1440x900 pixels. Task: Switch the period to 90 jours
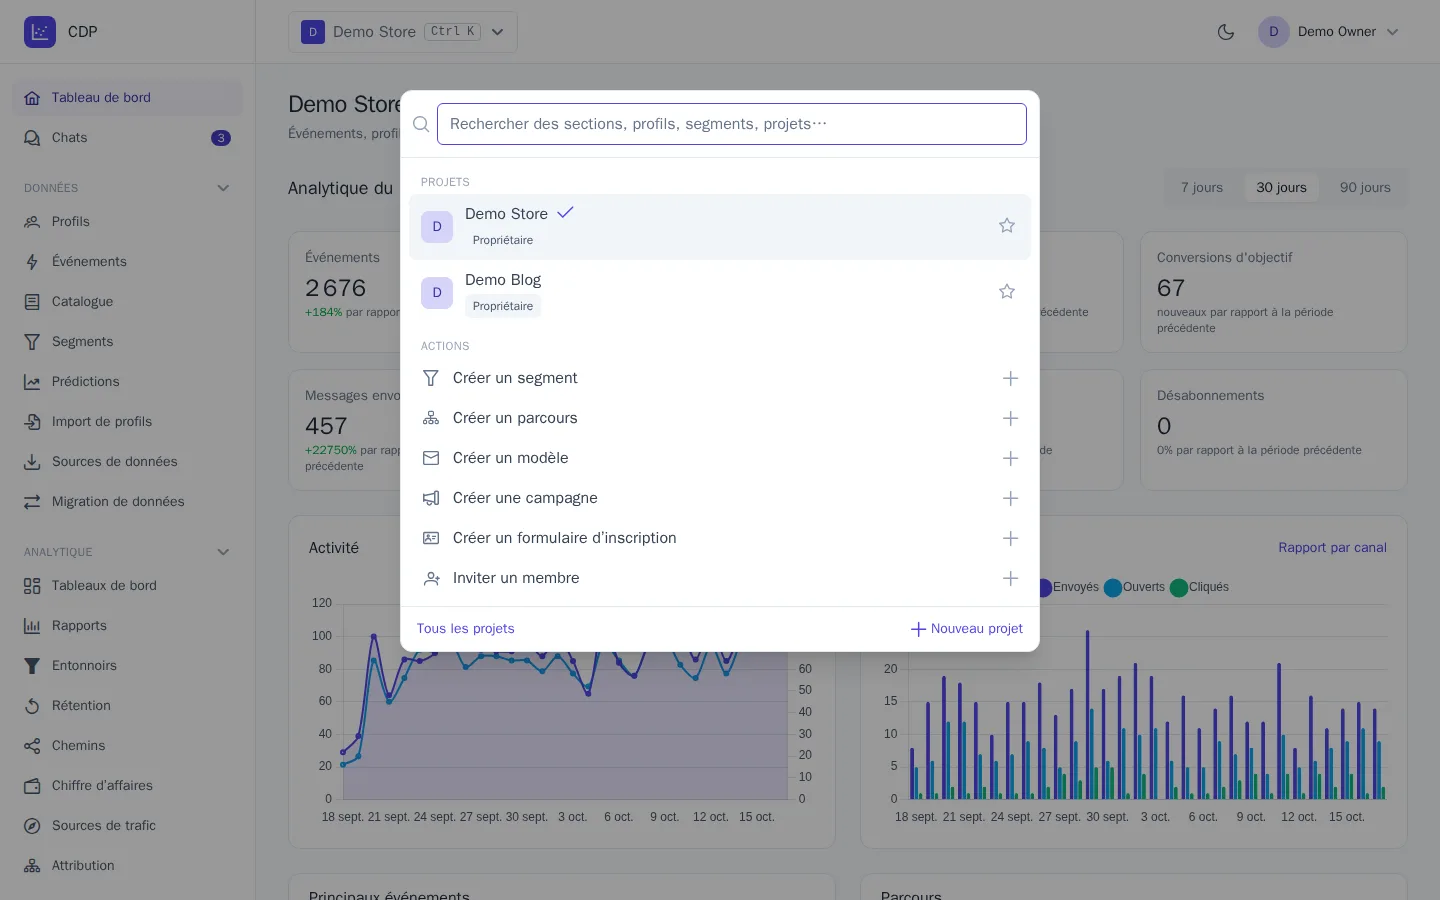click(x=1365, y=188)
